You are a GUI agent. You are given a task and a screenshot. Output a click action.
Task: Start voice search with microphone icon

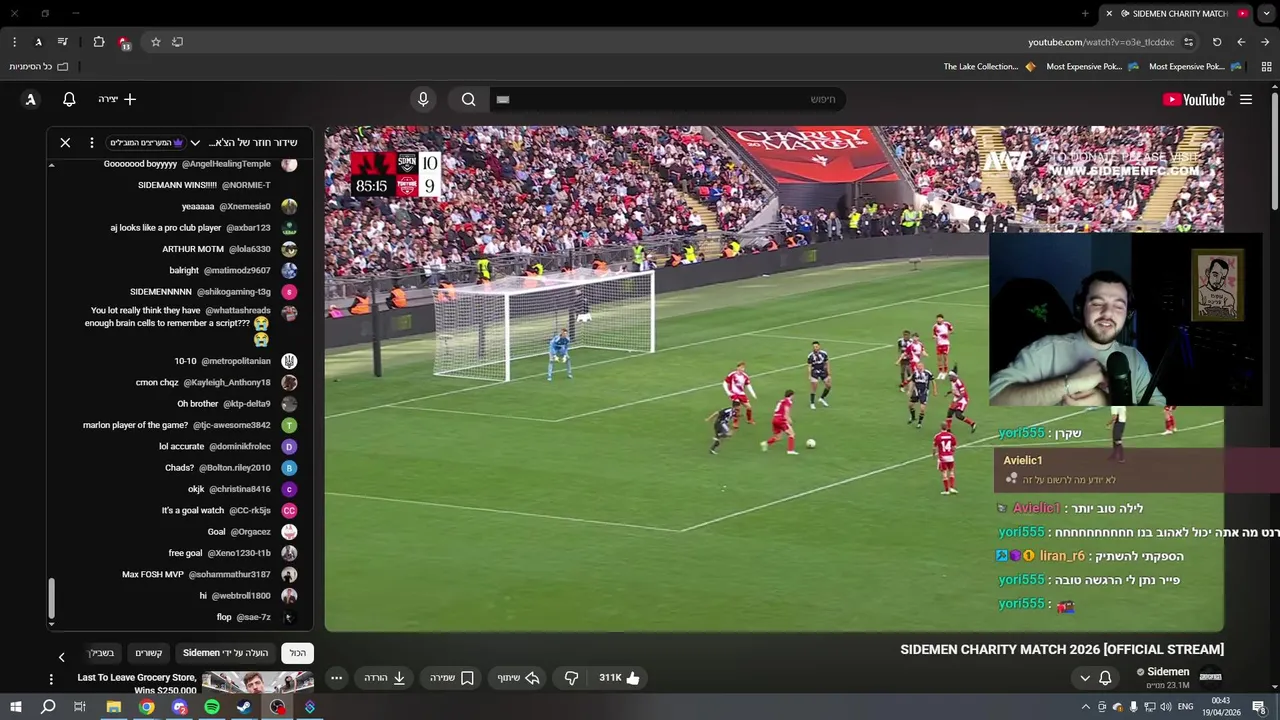point(423,99)
